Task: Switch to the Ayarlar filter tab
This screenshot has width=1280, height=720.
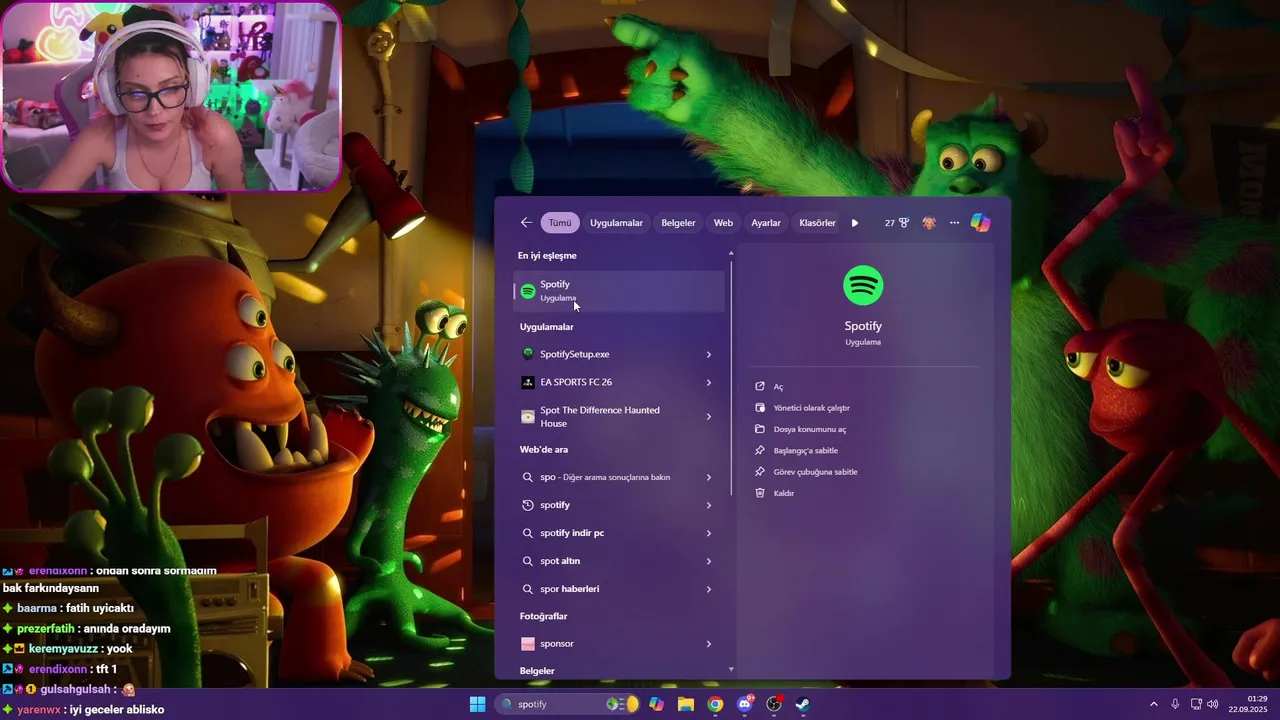Action: 766,223
